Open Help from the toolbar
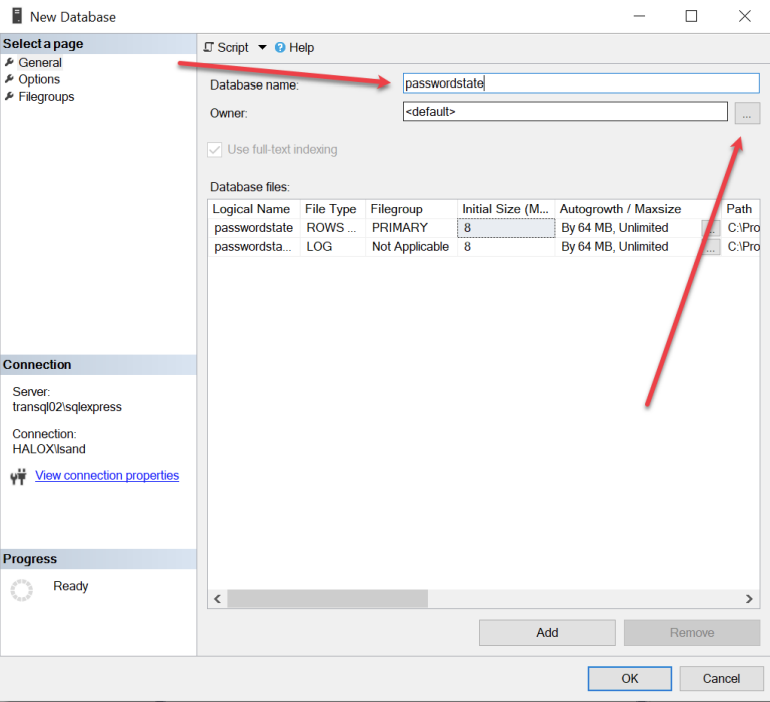Viewport: 770px width, 702px height. pos(294,48)
